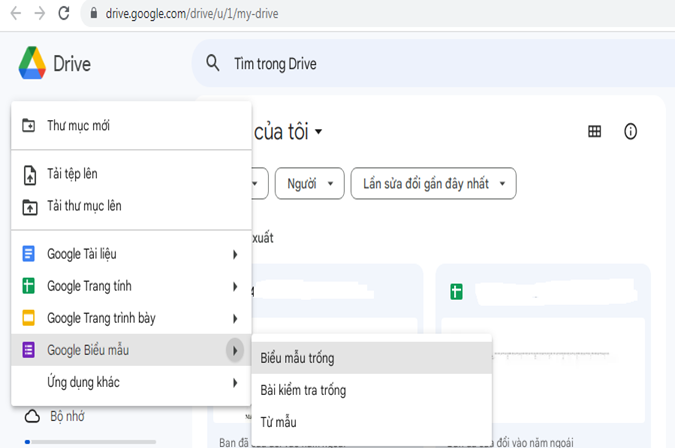Choose Tải tệp lên

pos(131,174)
